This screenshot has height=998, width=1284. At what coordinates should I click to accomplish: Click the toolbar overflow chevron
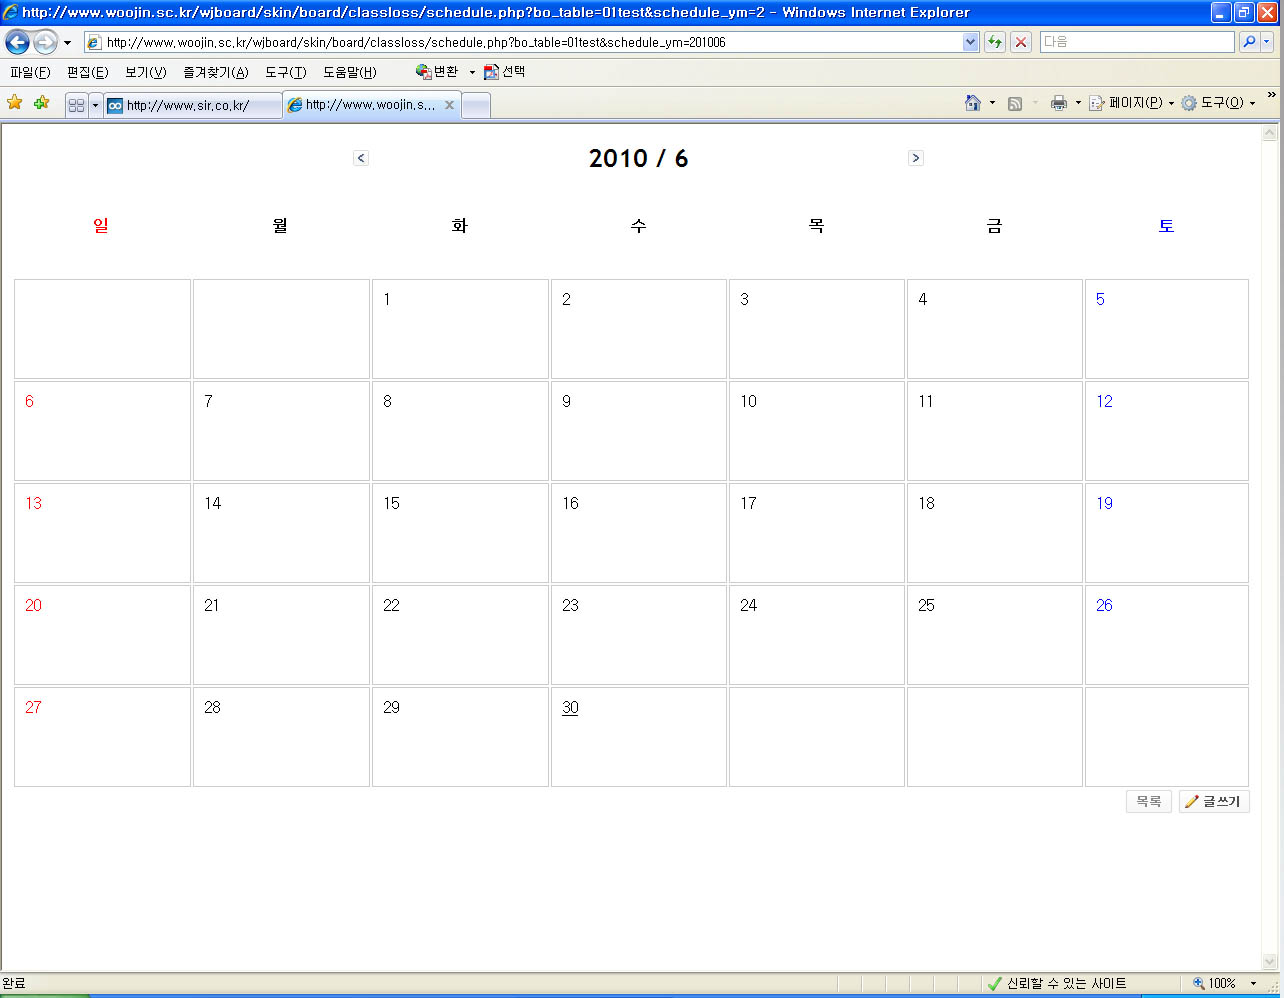1272,96
